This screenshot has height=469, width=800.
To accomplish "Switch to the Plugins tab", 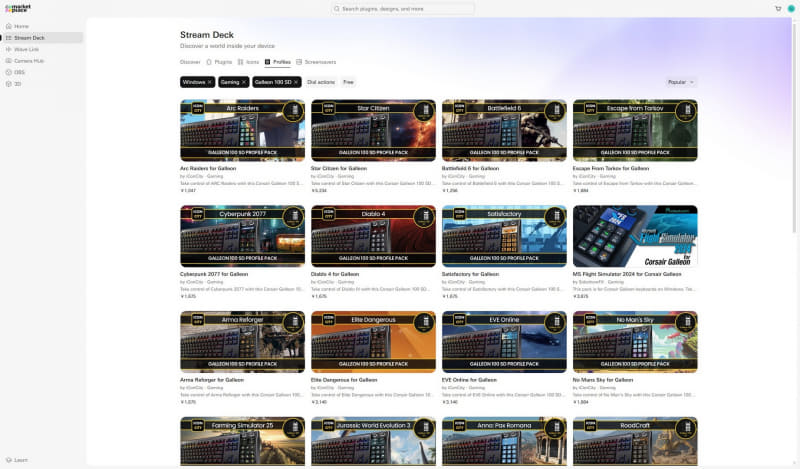I will click(x=219, y=62).
